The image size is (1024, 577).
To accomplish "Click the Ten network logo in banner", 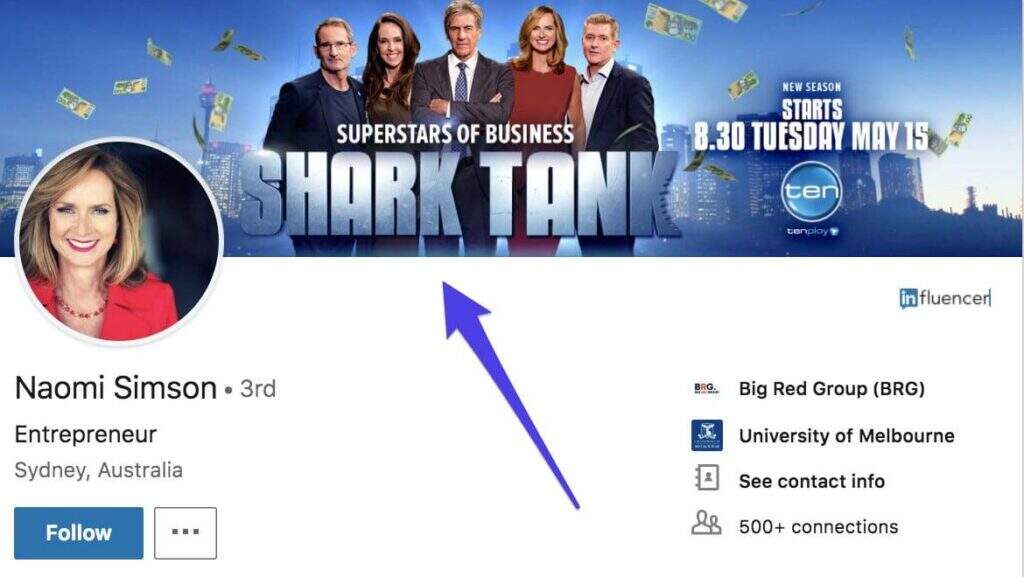I will 811,193.
